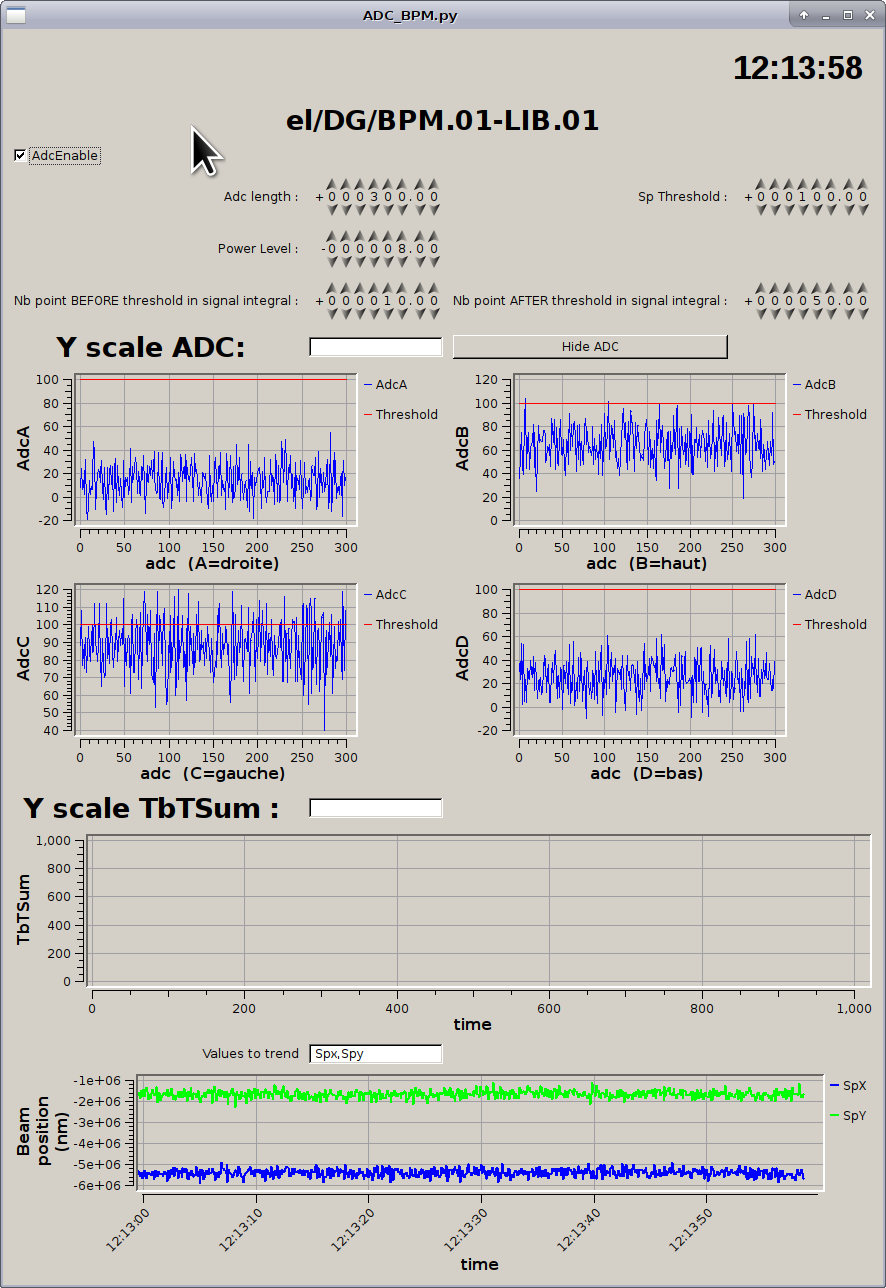Click the Values to trend field

pos(376,1054)
